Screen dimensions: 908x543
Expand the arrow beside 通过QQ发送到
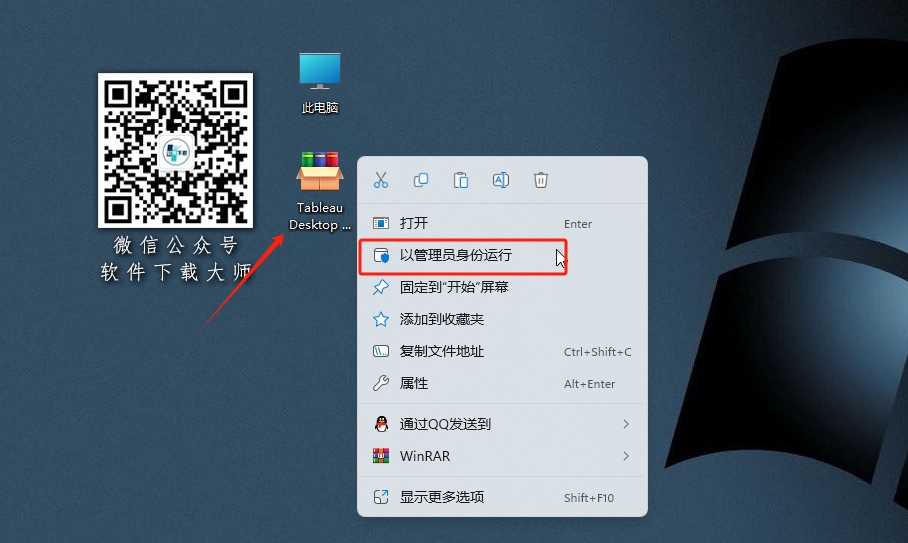pyautogui.click(x=626, y=424)
